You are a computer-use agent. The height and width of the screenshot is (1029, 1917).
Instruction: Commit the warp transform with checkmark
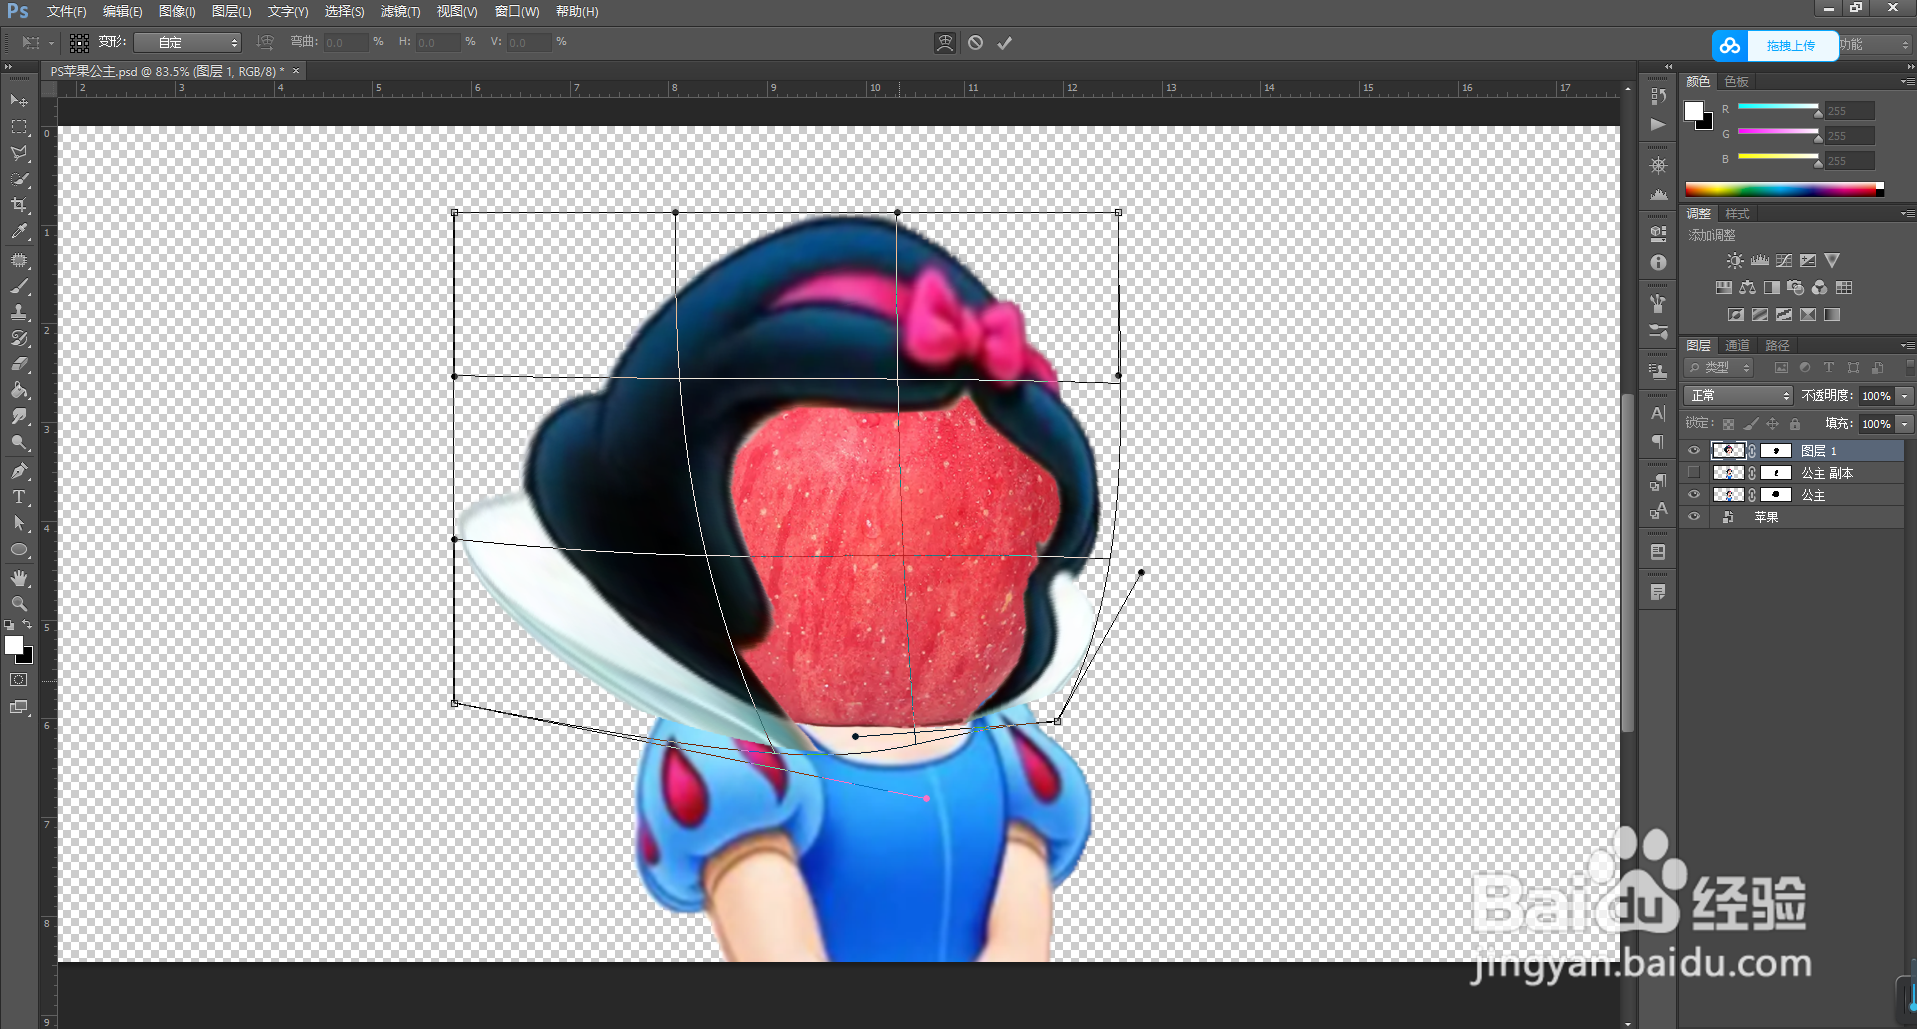click(1005, 43)
